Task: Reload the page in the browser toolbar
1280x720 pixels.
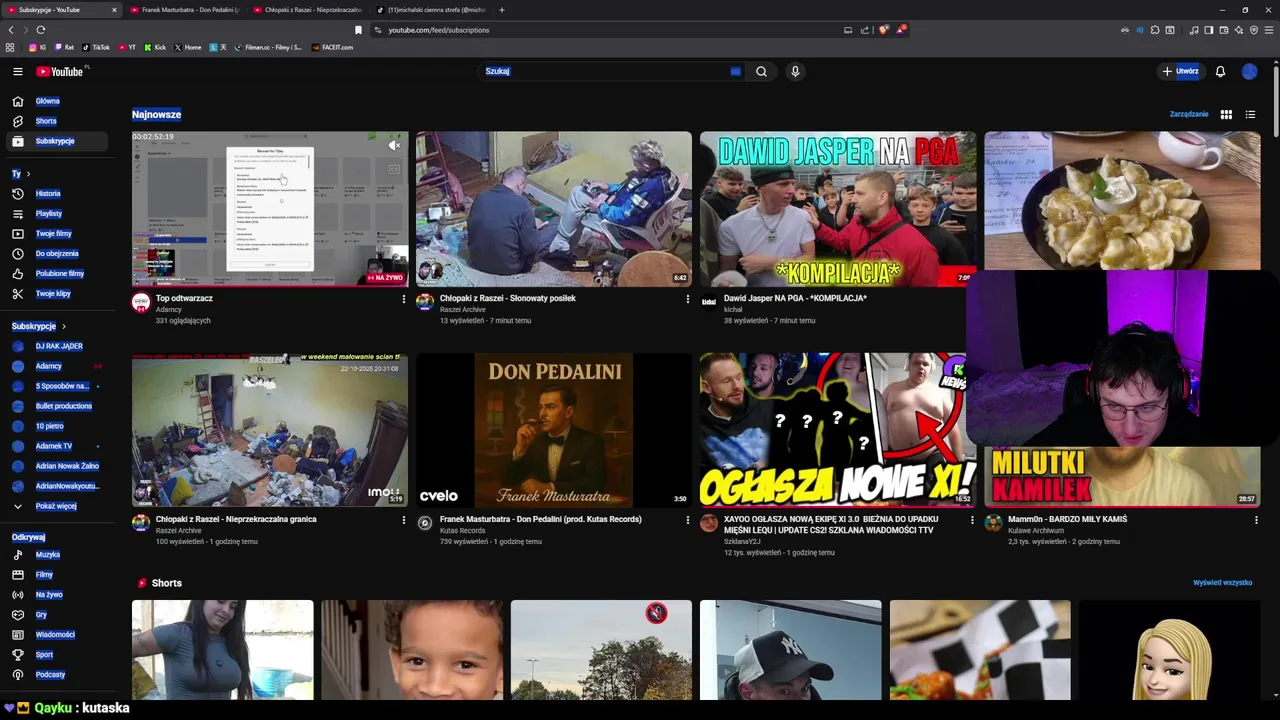Action: [x=41, y=30]
